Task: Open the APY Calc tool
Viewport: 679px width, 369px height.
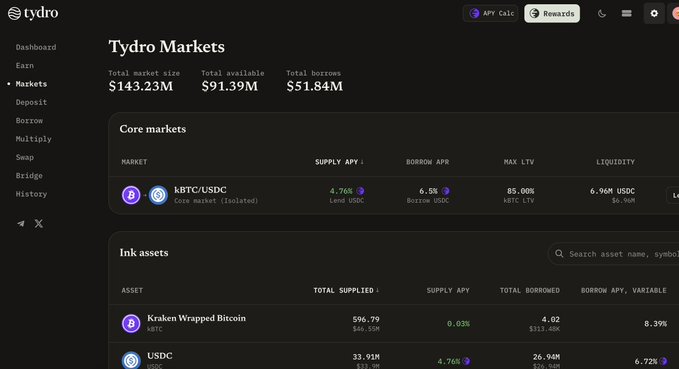Action: (491, 13)
